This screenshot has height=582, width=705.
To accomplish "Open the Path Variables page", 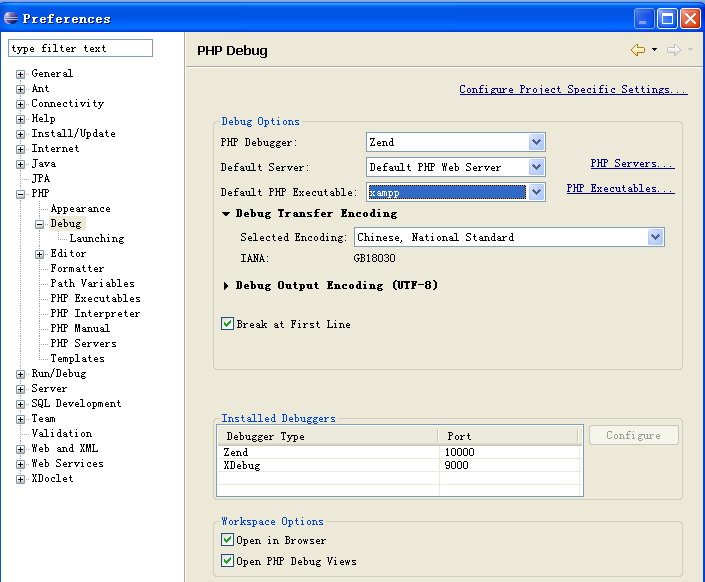I will (92, 283).
